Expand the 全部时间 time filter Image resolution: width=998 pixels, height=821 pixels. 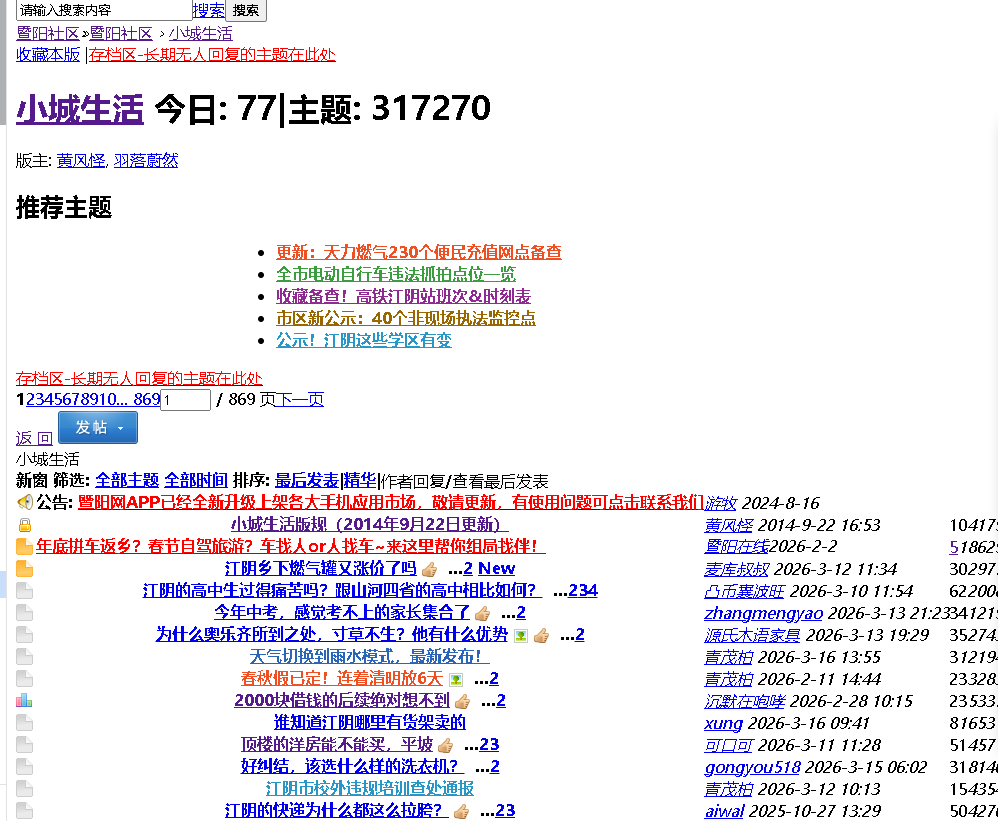click(196, 481)
